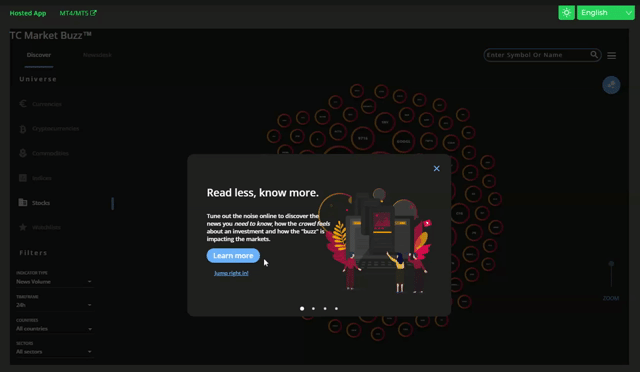Select Indices in Universe
Viewport: 640px width, 372px height.
pyautogui.click(x=42, y=178)
